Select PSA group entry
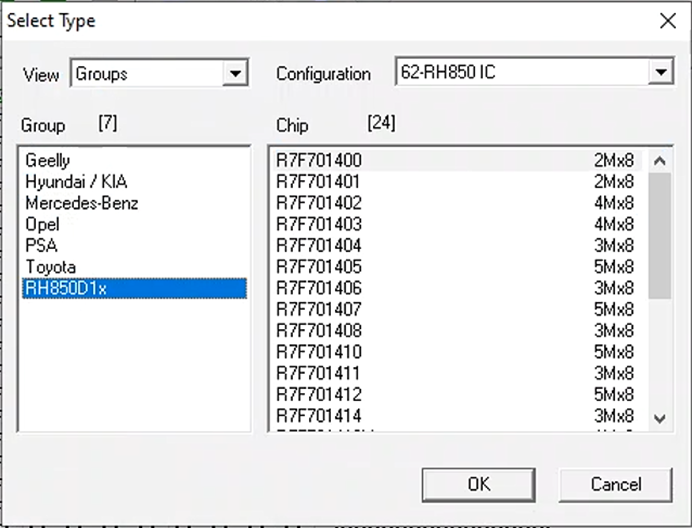The width and height of the screenshot is (692, 528). pyautogui.click(x=41, y=246)
